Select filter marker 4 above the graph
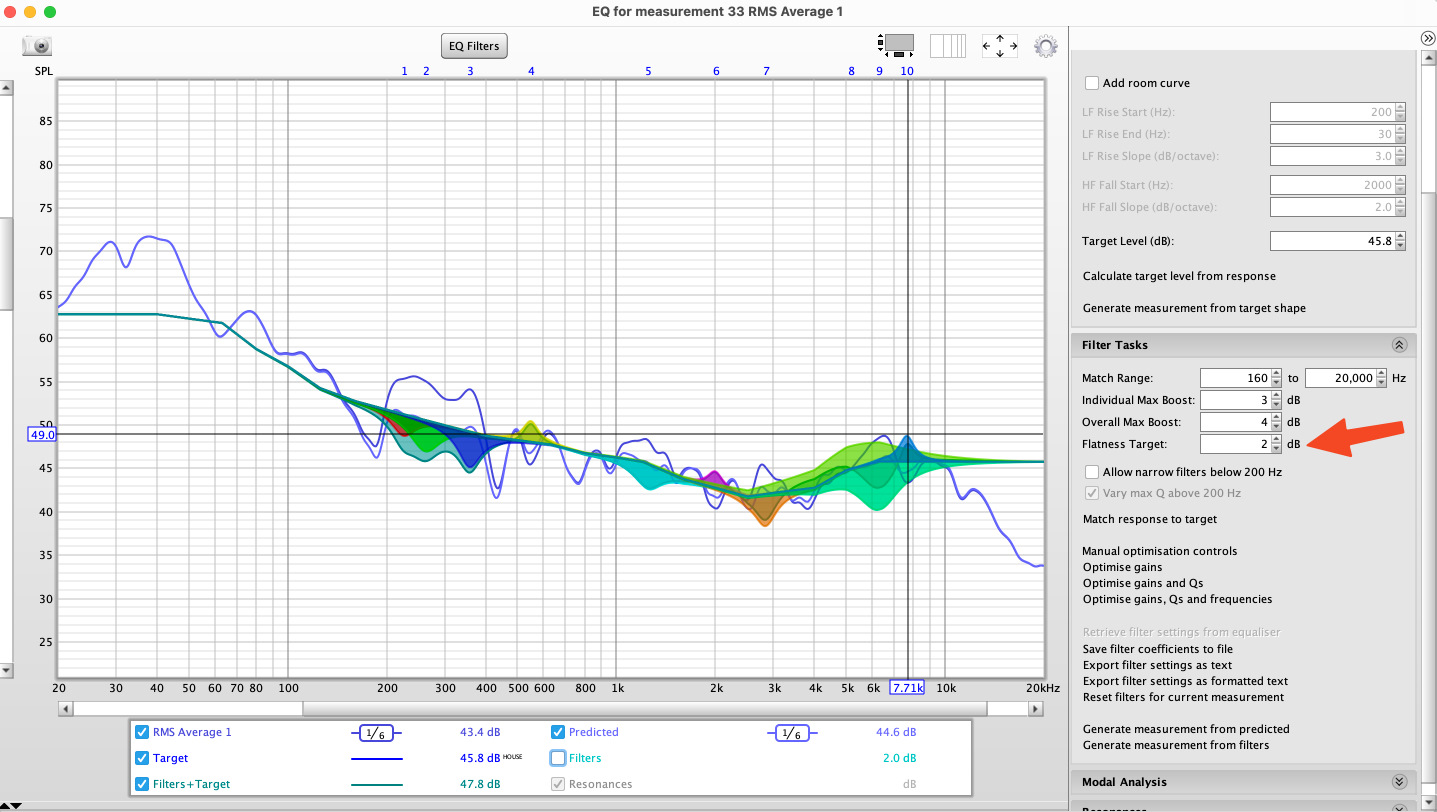The image size is (1437, 812). pyautogui.click(x=531, y=71)
